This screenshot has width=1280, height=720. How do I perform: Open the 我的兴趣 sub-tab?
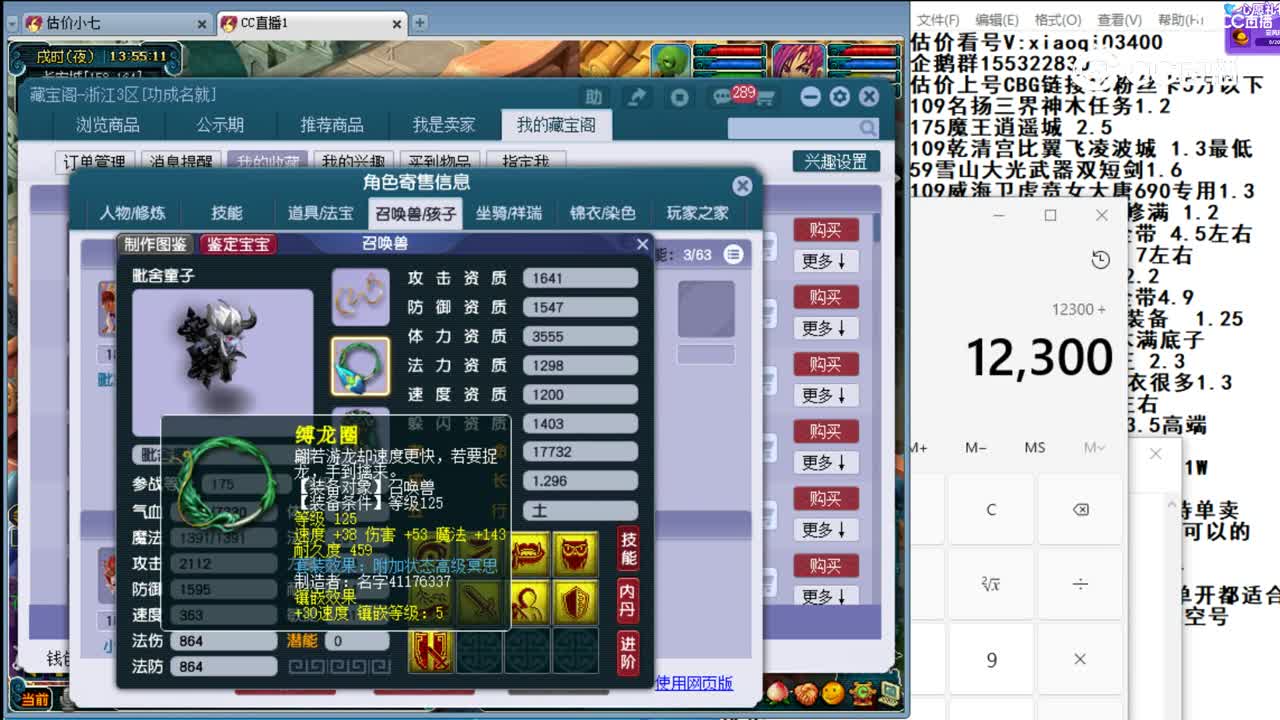click(x=353, y=161)
